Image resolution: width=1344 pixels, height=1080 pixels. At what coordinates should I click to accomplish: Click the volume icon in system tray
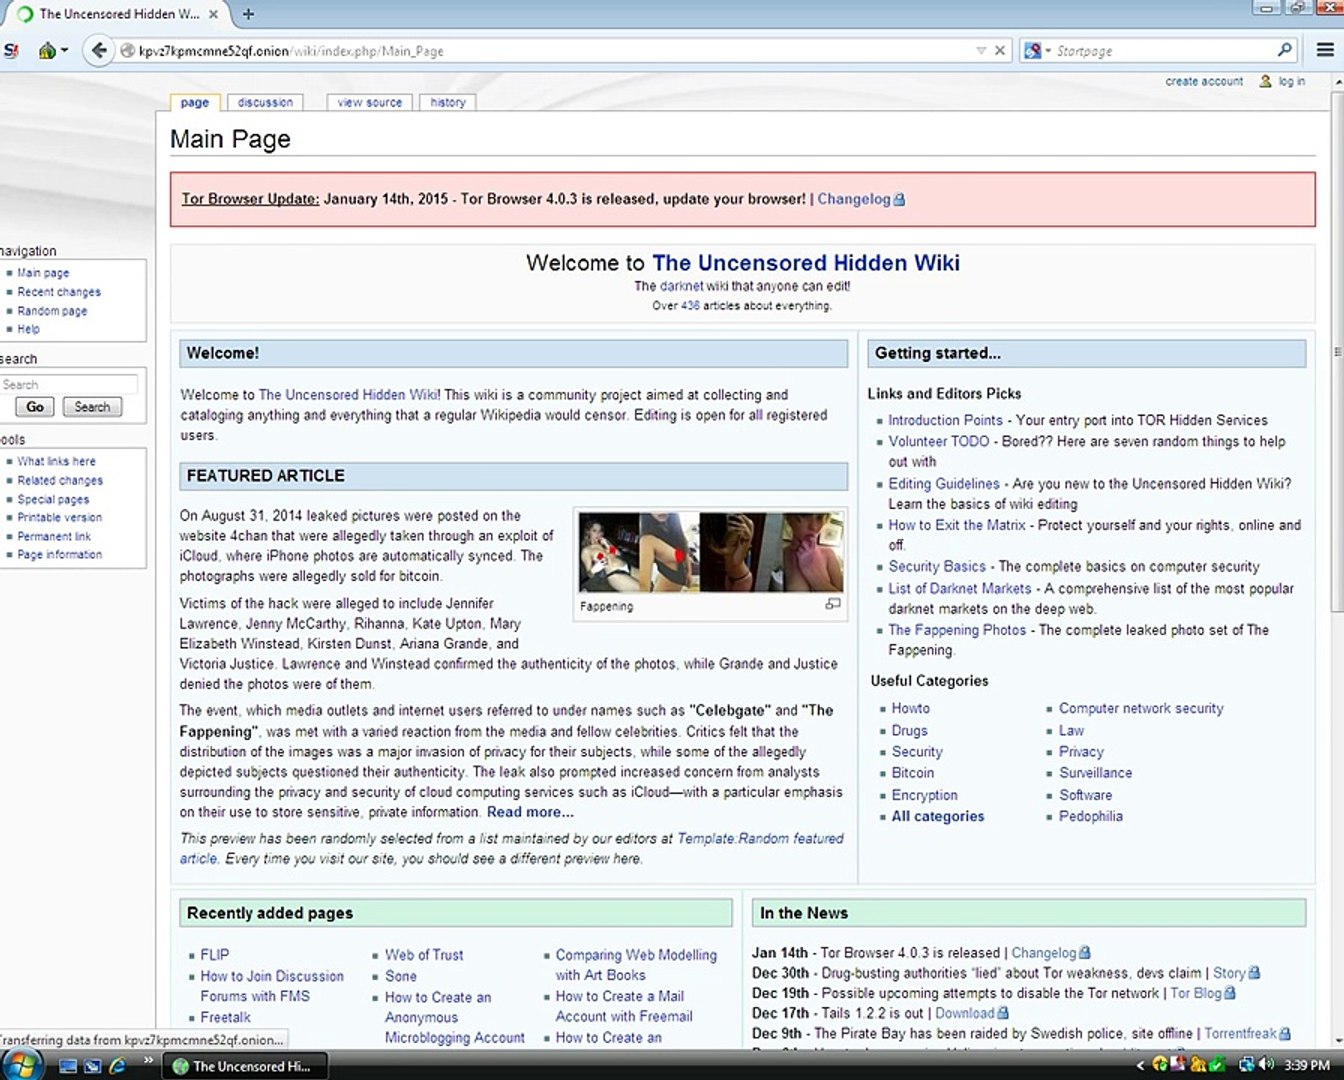(x=1267, y=1065)
